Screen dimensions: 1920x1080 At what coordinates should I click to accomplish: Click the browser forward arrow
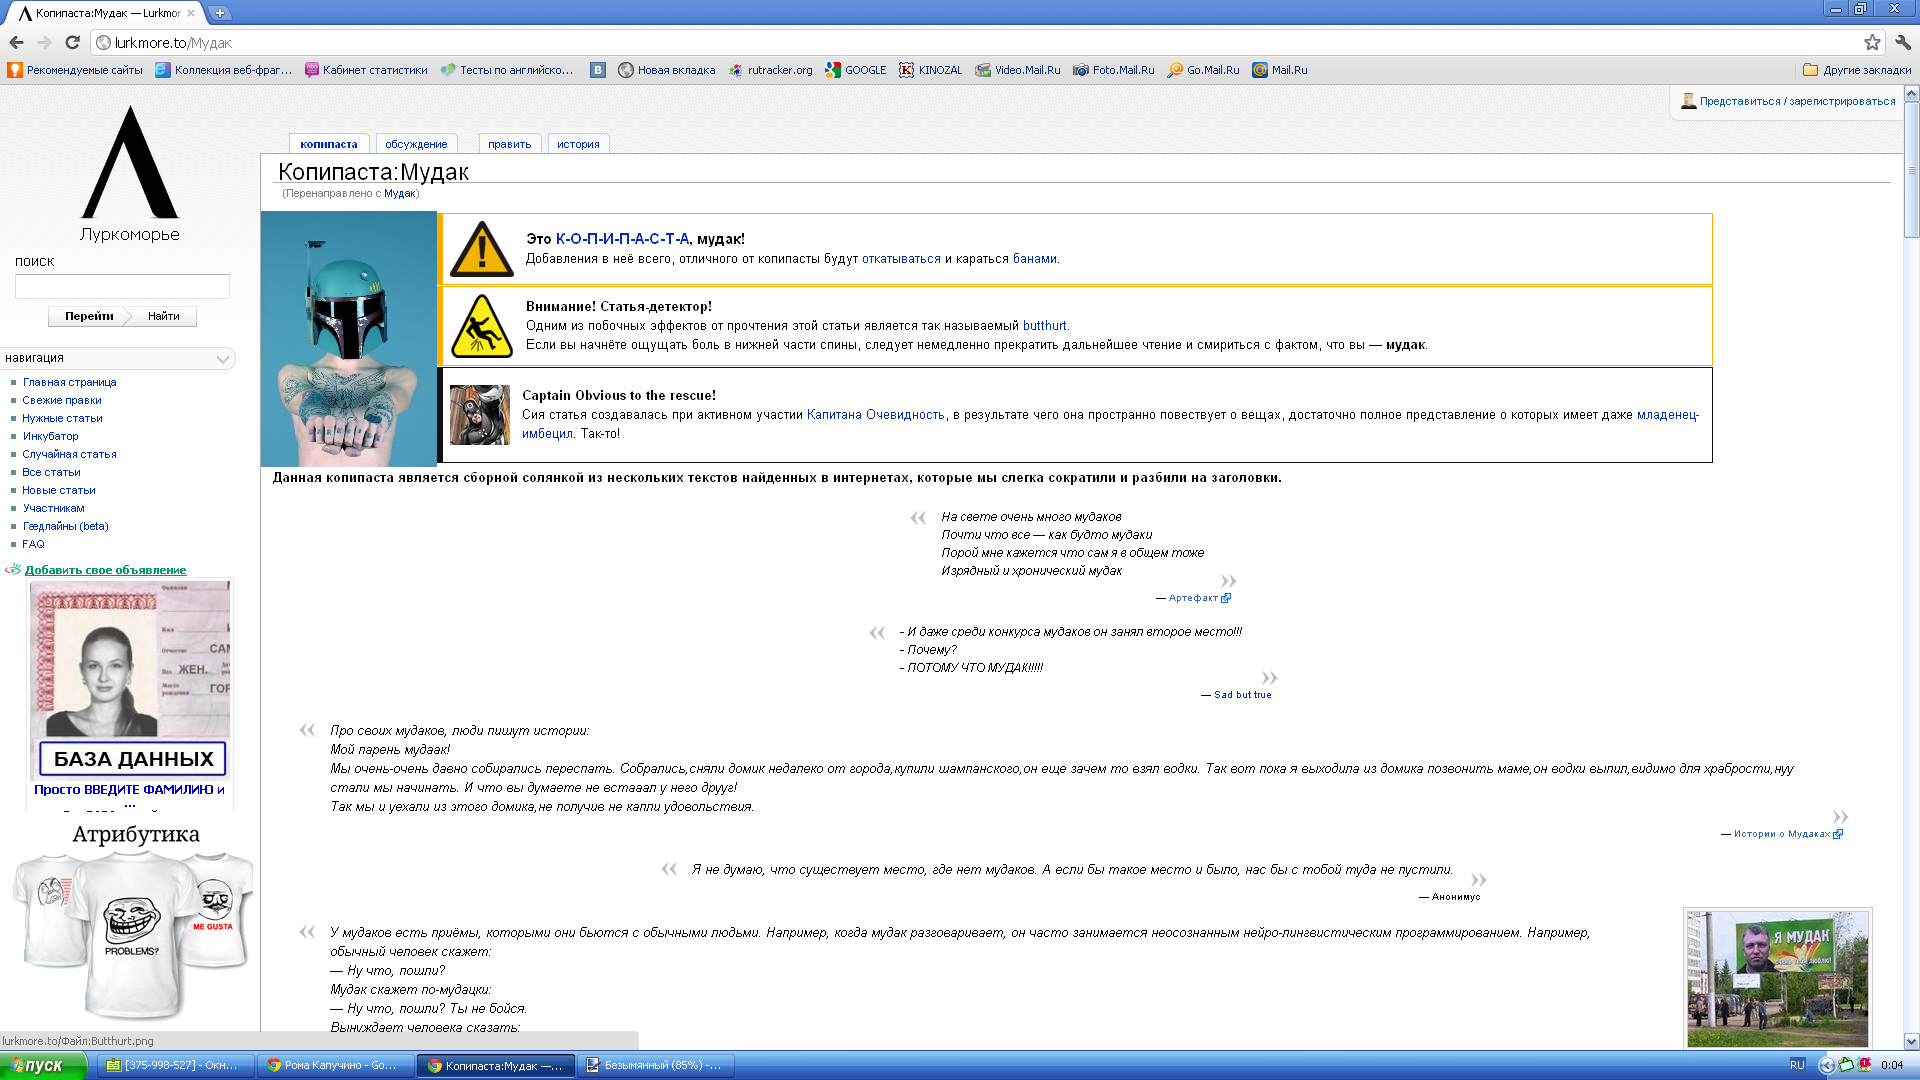[44, 42]
